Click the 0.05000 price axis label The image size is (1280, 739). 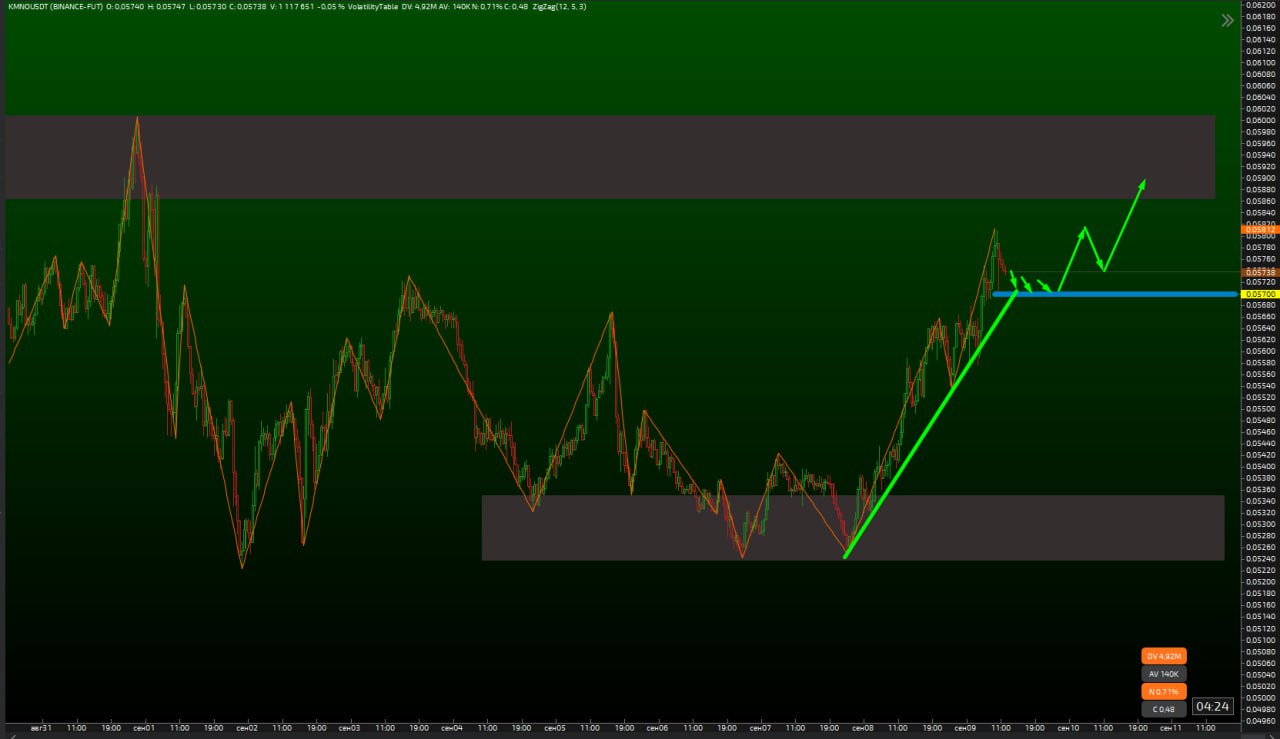click(x=1261, y=697)
